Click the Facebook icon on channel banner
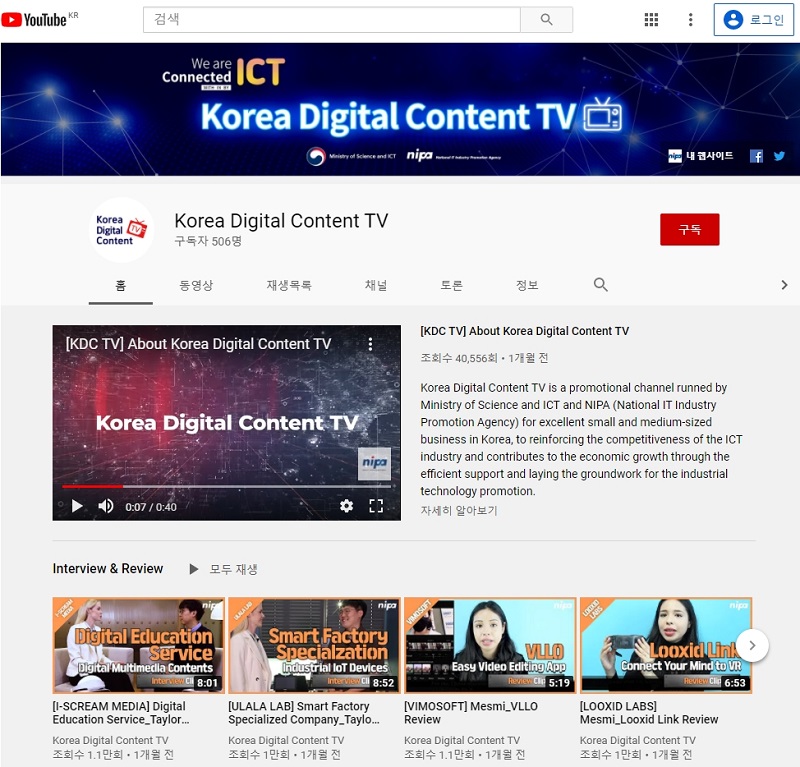The width and height of the screenshot is (800, 767). pyautogui.click(x=756, y=156)
